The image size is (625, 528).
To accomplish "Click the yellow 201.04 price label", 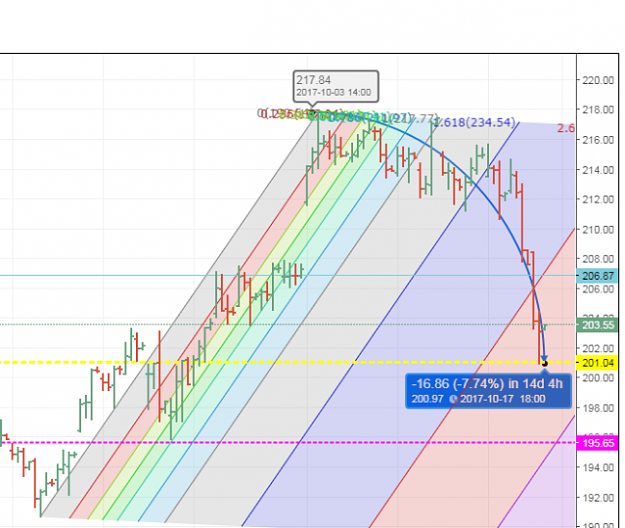I will [x=597, y=363].
